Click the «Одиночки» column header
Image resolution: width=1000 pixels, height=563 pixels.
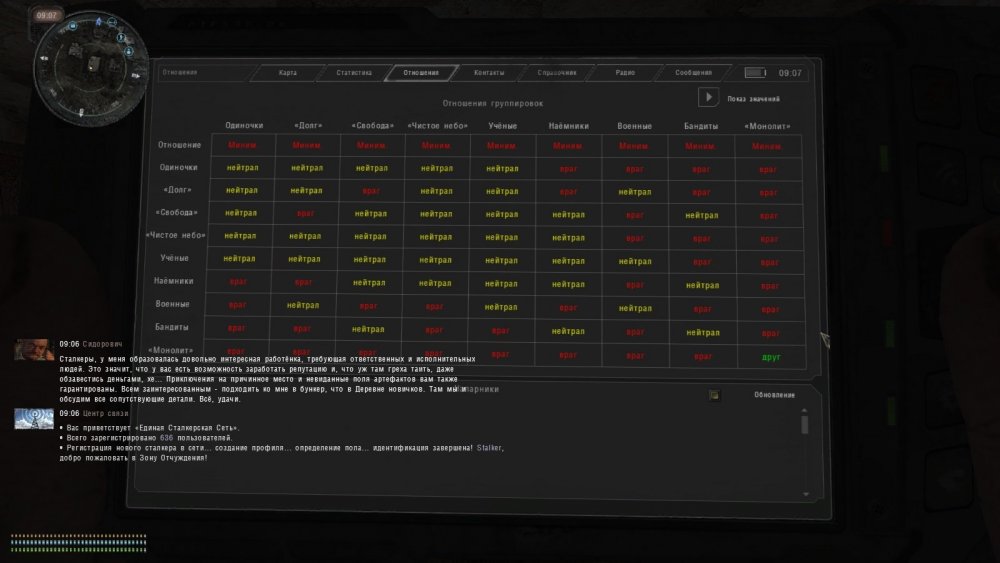tap(244, 126)
